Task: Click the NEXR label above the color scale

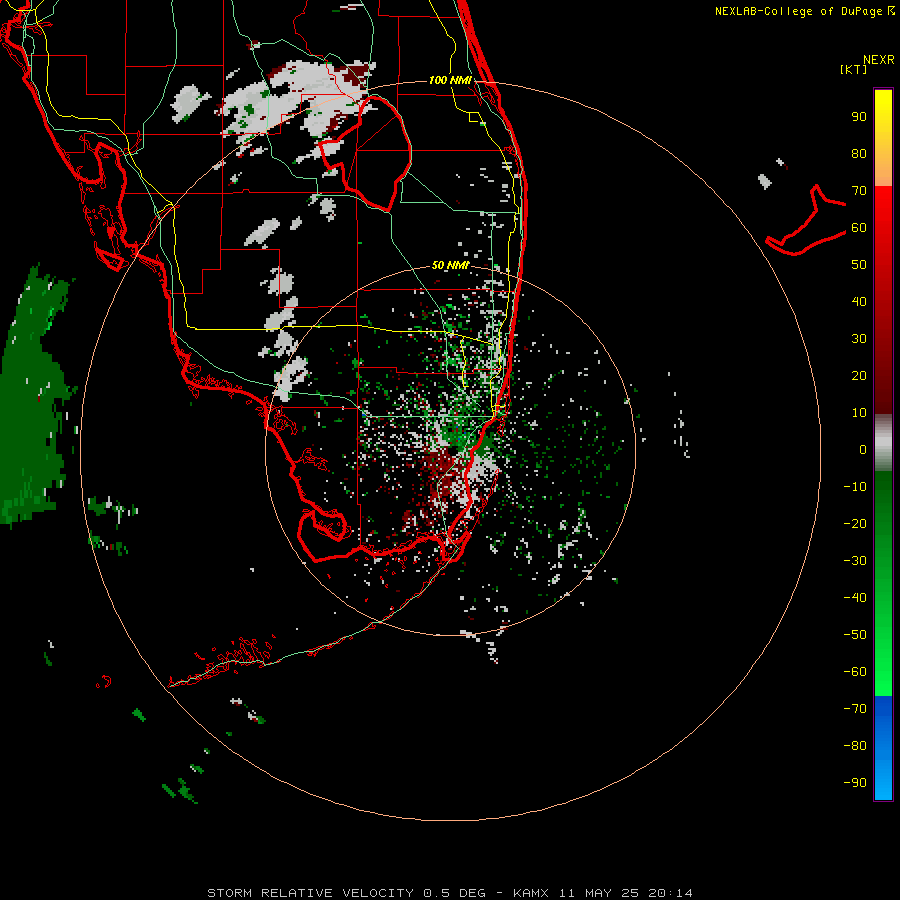Action: [878, 60]
